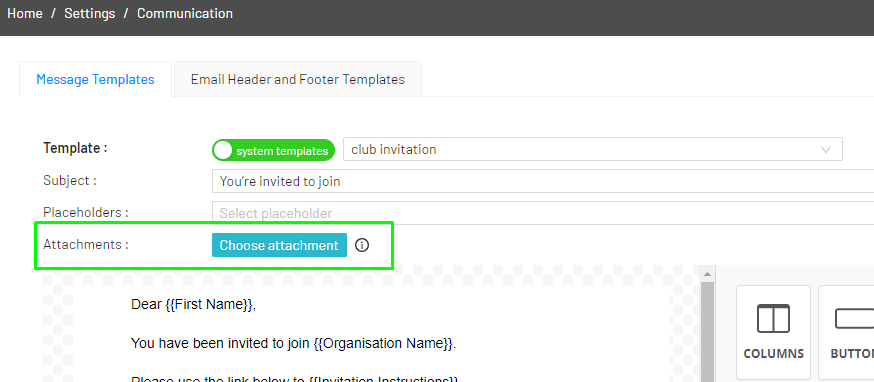Go to Home in the breadcrumb
Image resolution: width=874 pixels, height=382 pixels.
25,13
